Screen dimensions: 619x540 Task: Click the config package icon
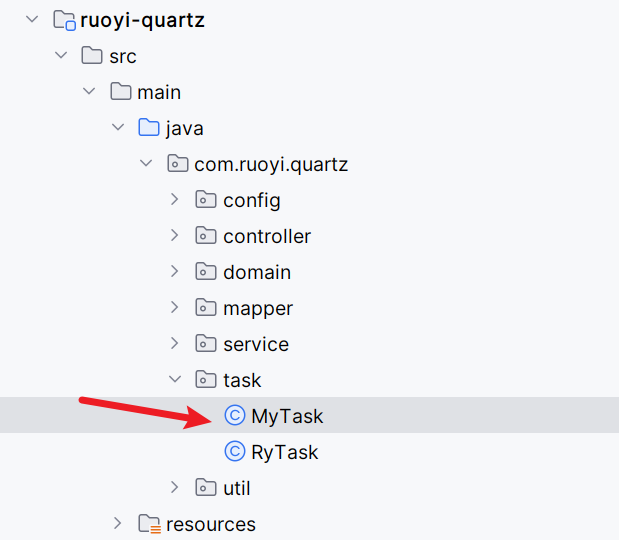[206, 200]
